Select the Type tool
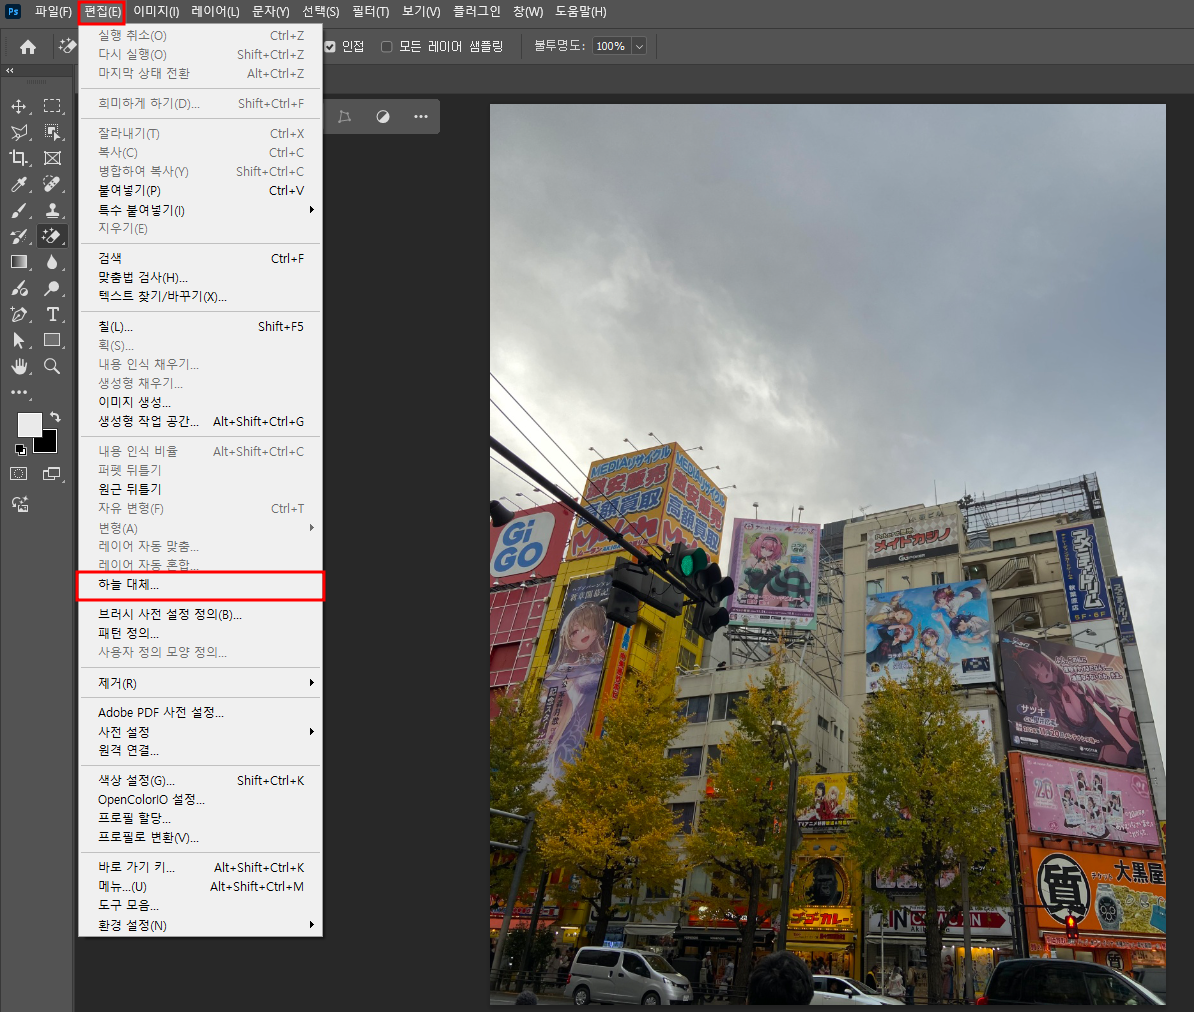This screenshot has height=1012, width=1194. (52, 314)
